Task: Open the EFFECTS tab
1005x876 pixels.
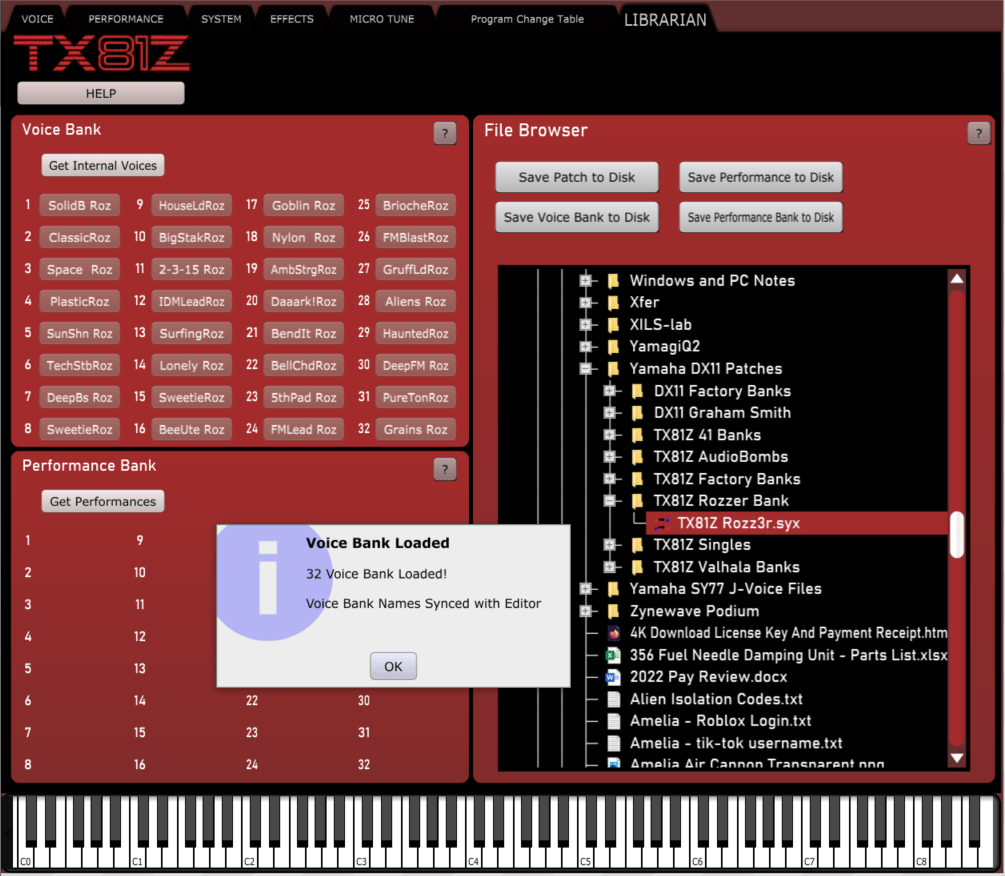Action: pyautogui.click(x=292, y=19)
